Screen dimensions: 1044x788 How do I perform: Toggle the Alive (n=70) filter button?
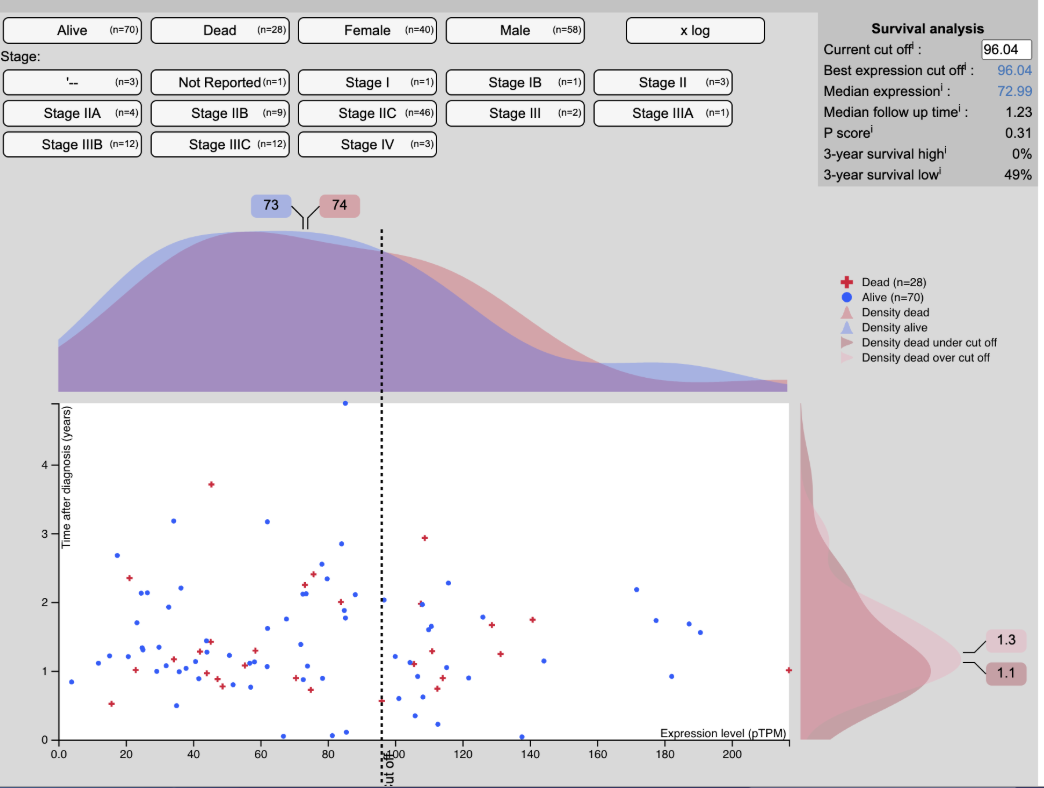[x=72, y=31]
